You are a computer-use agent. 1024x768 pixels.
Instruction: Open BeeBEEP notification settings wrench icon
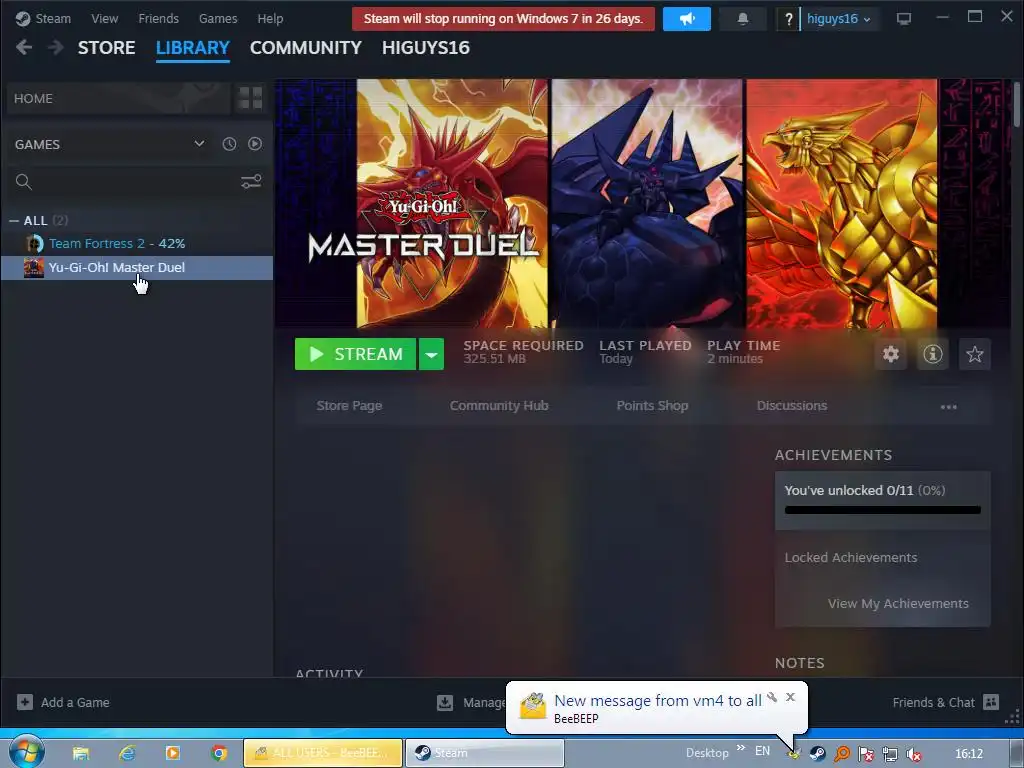pos(772,697)
